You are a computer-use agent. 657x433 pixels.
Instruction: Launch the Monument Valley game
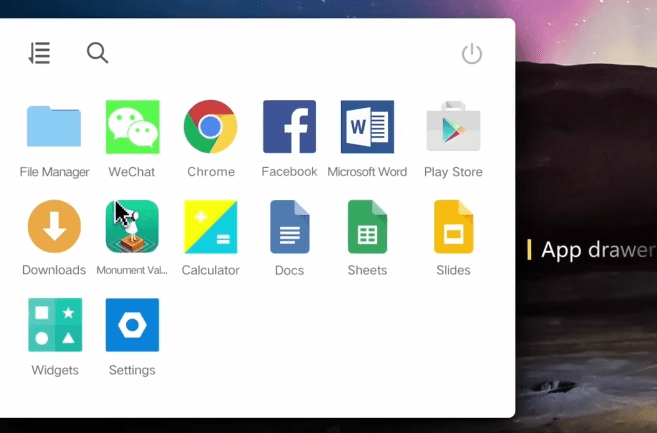click(x=132, y=226)
